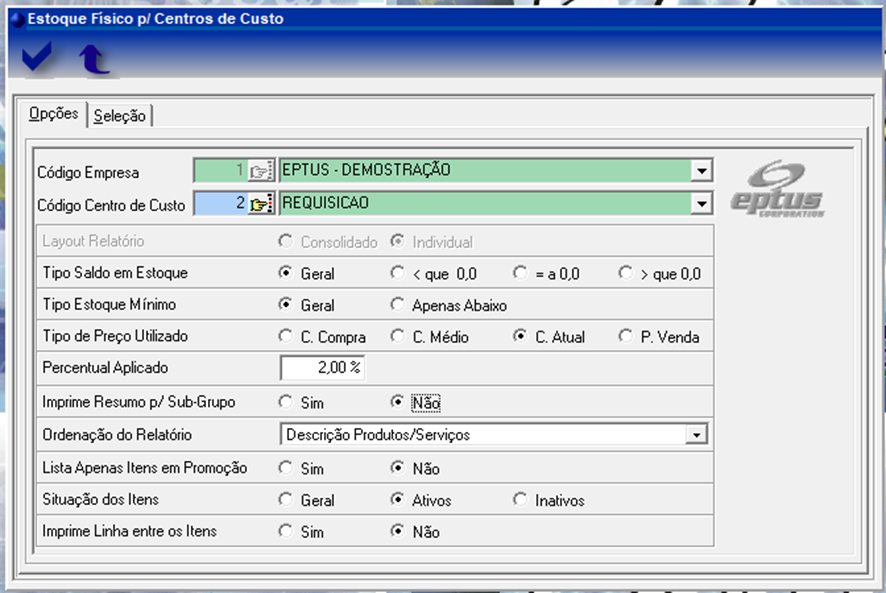Expand the EPTUS - DEMOSTRAÇÃO company dropdown
Viewport: 886px width, 593px height.
702,171
